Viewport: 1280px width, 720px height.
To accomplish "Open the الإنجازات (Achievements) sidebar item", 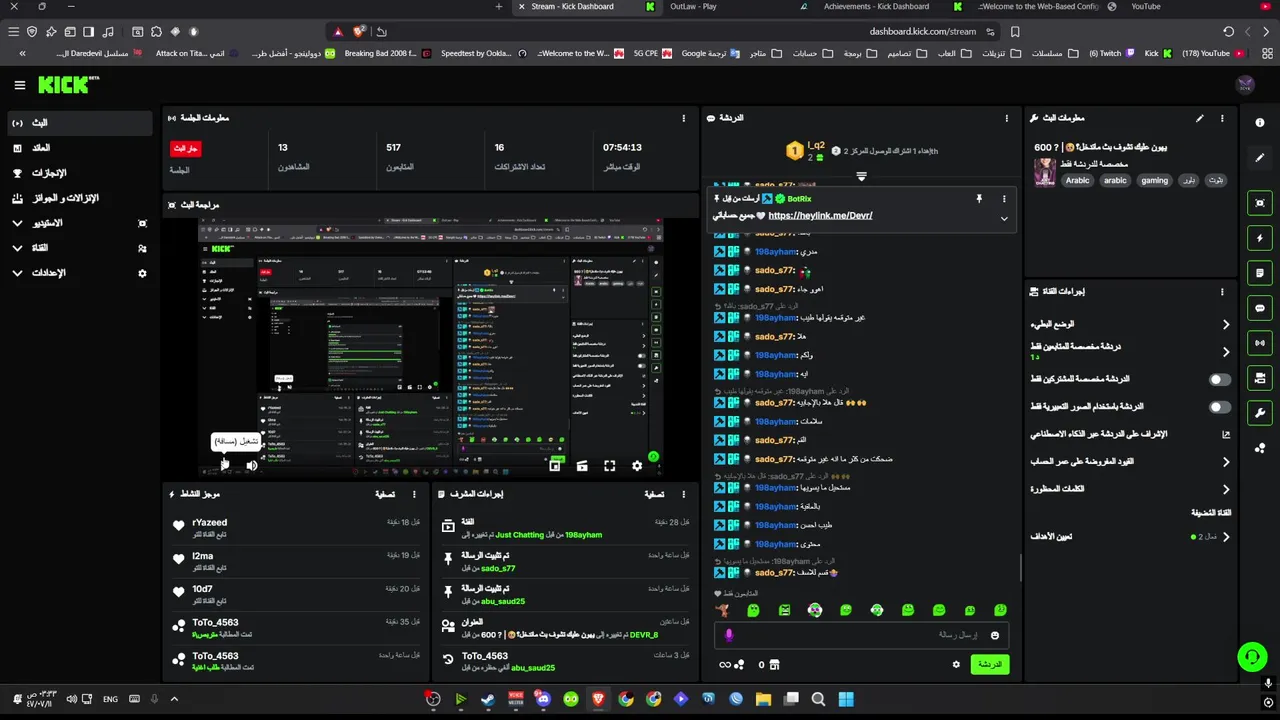I will [x=80, y=173].
